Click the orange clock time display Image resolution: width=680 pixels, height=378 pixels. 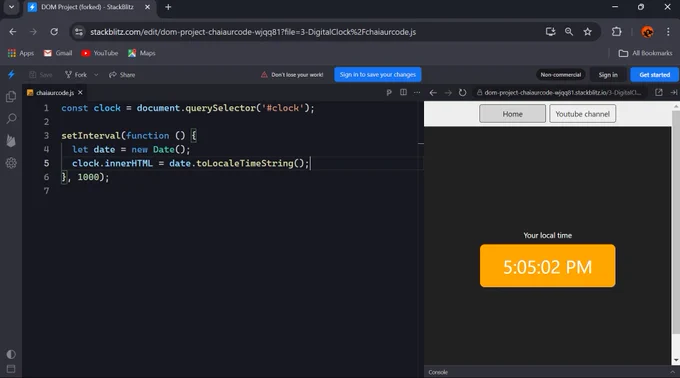[547, 266]
